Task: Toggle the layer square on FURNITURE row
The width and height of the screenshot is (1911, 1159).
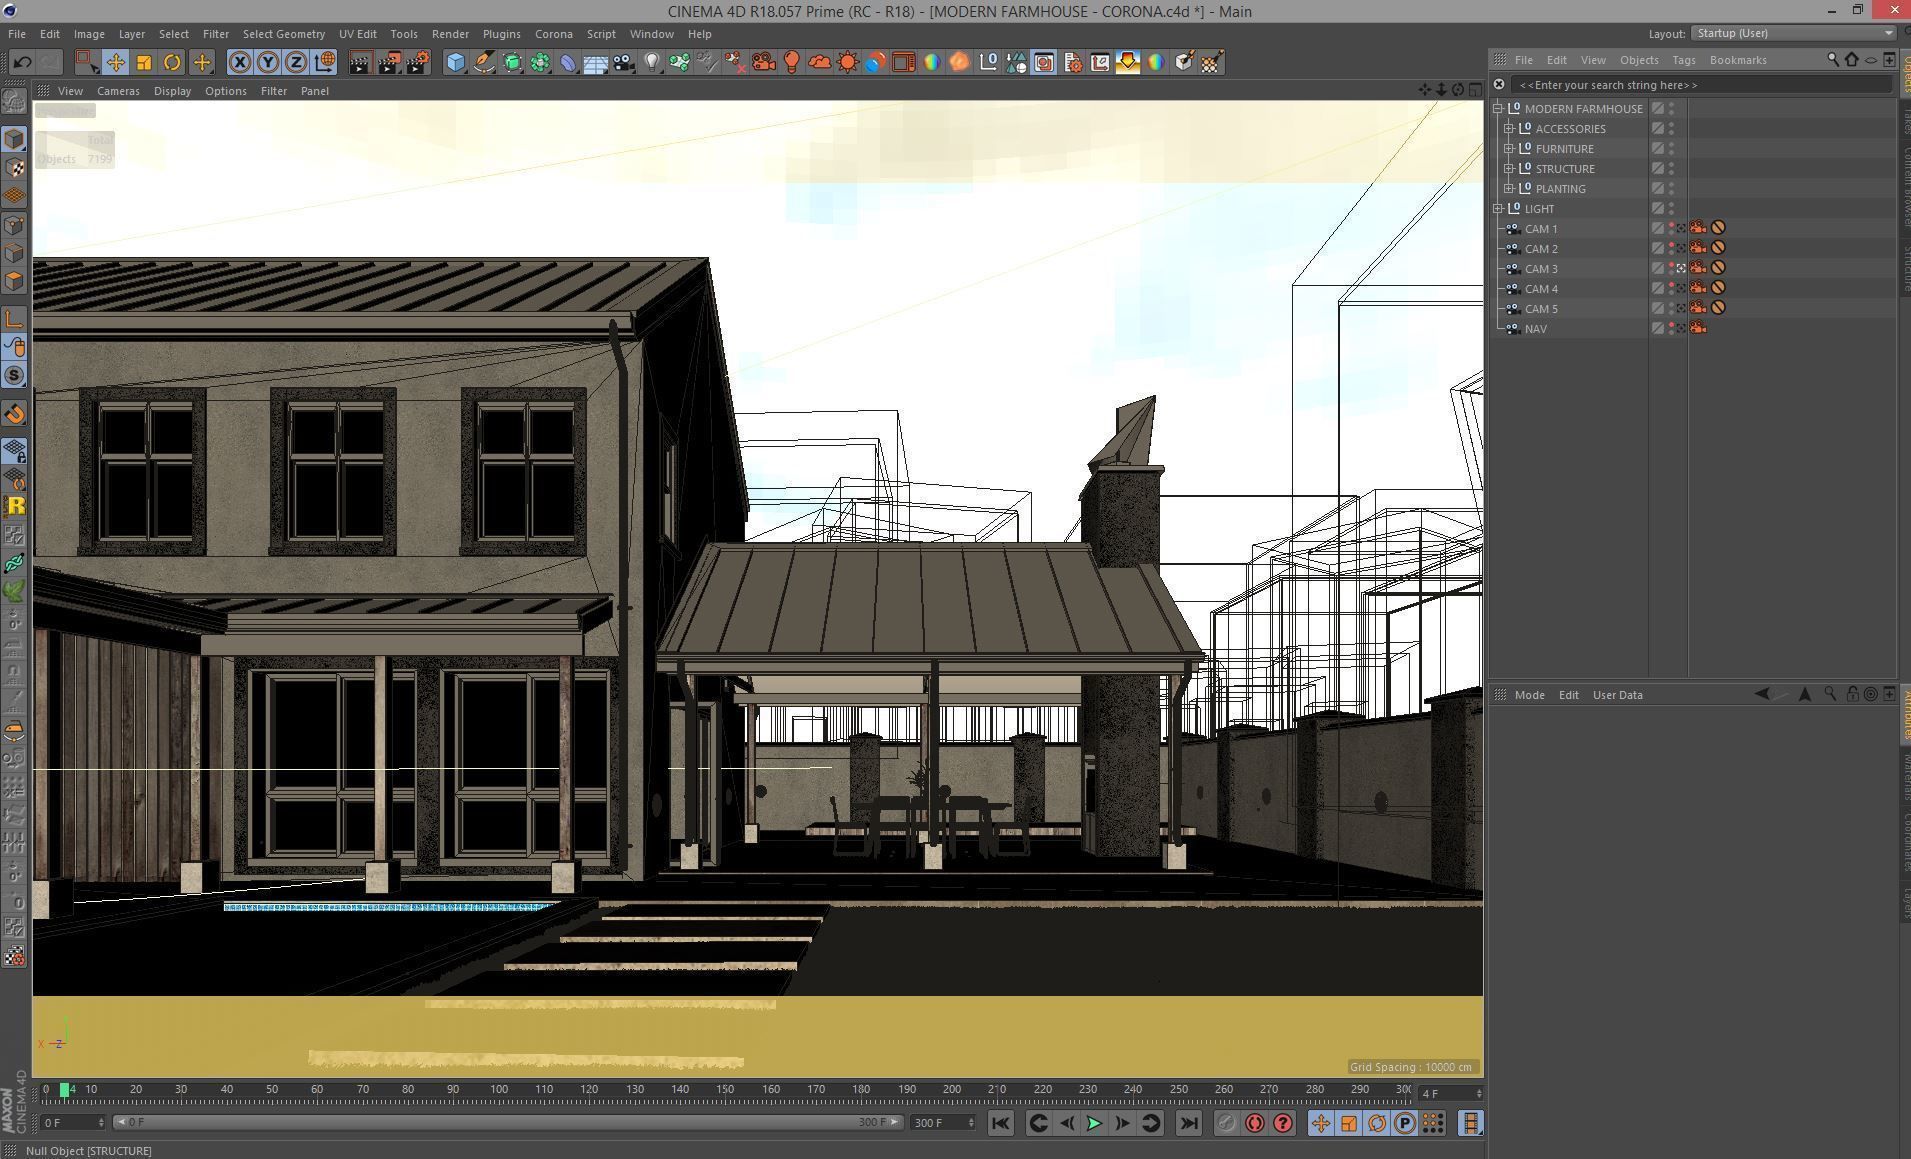Action: click(1657, 148)
